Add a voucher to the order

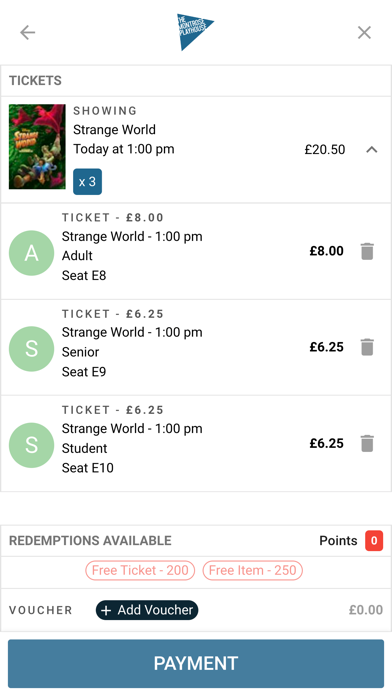147,610
